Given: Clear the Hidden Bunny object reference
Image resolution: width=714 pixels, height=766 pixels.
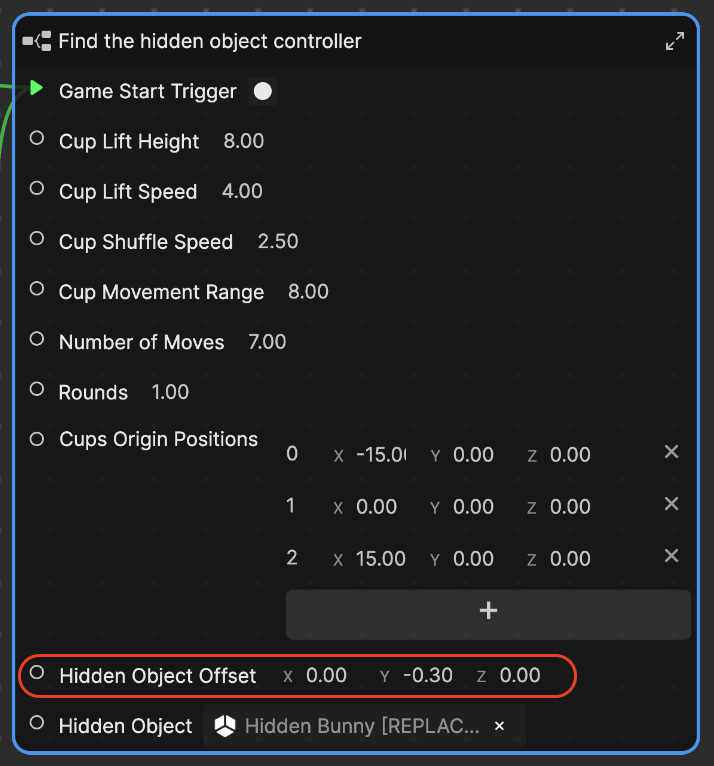Looking at the screenshot, I should pyautogui.click(x=500, y=726).
